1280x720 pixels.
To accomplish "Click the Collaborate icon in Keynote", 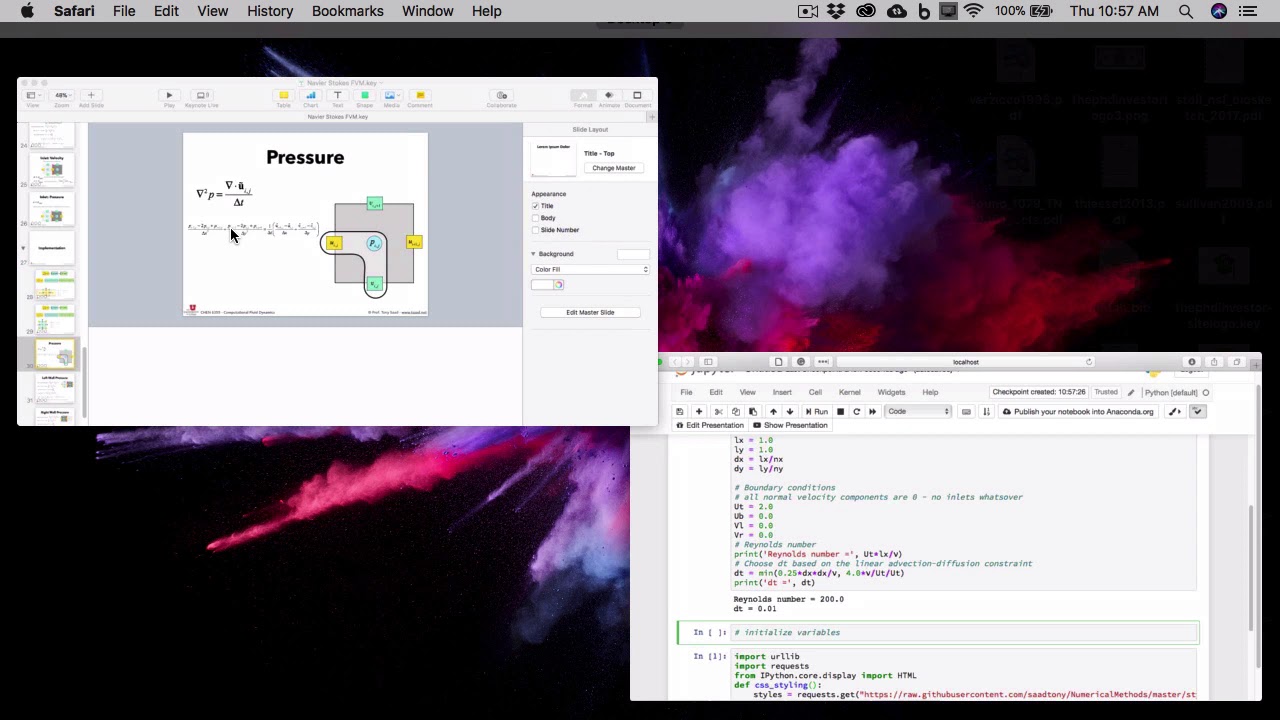I will (x=502, y=96).
